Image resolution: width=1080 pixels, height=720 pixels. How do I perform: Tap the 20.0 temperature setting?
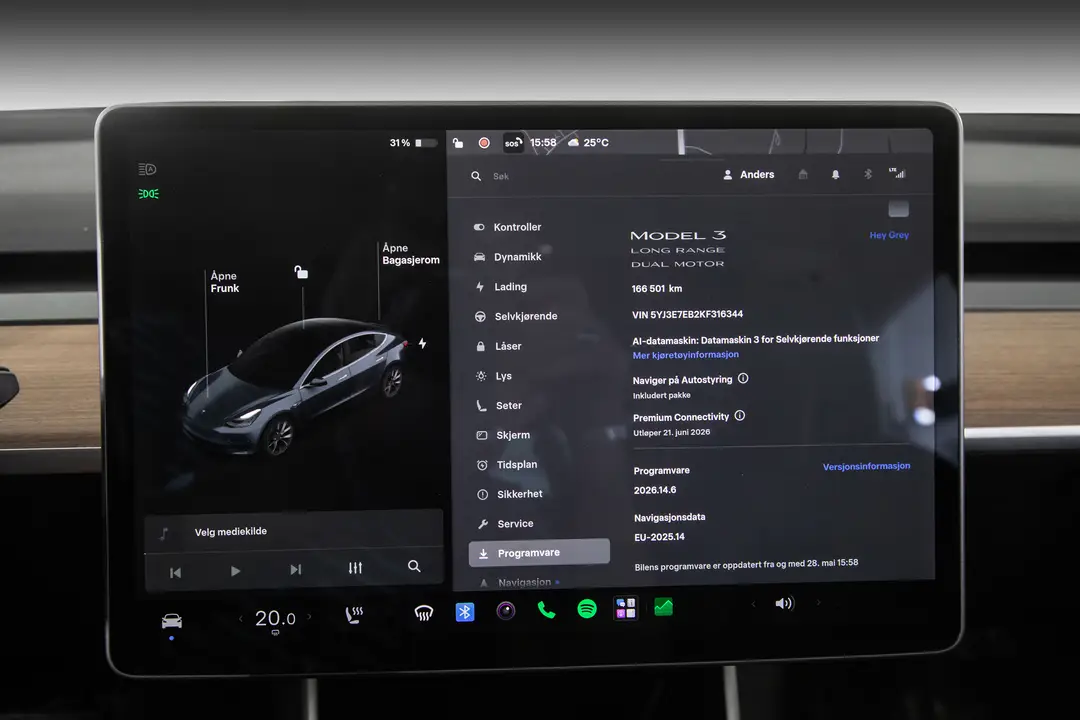tap(276, 619)
